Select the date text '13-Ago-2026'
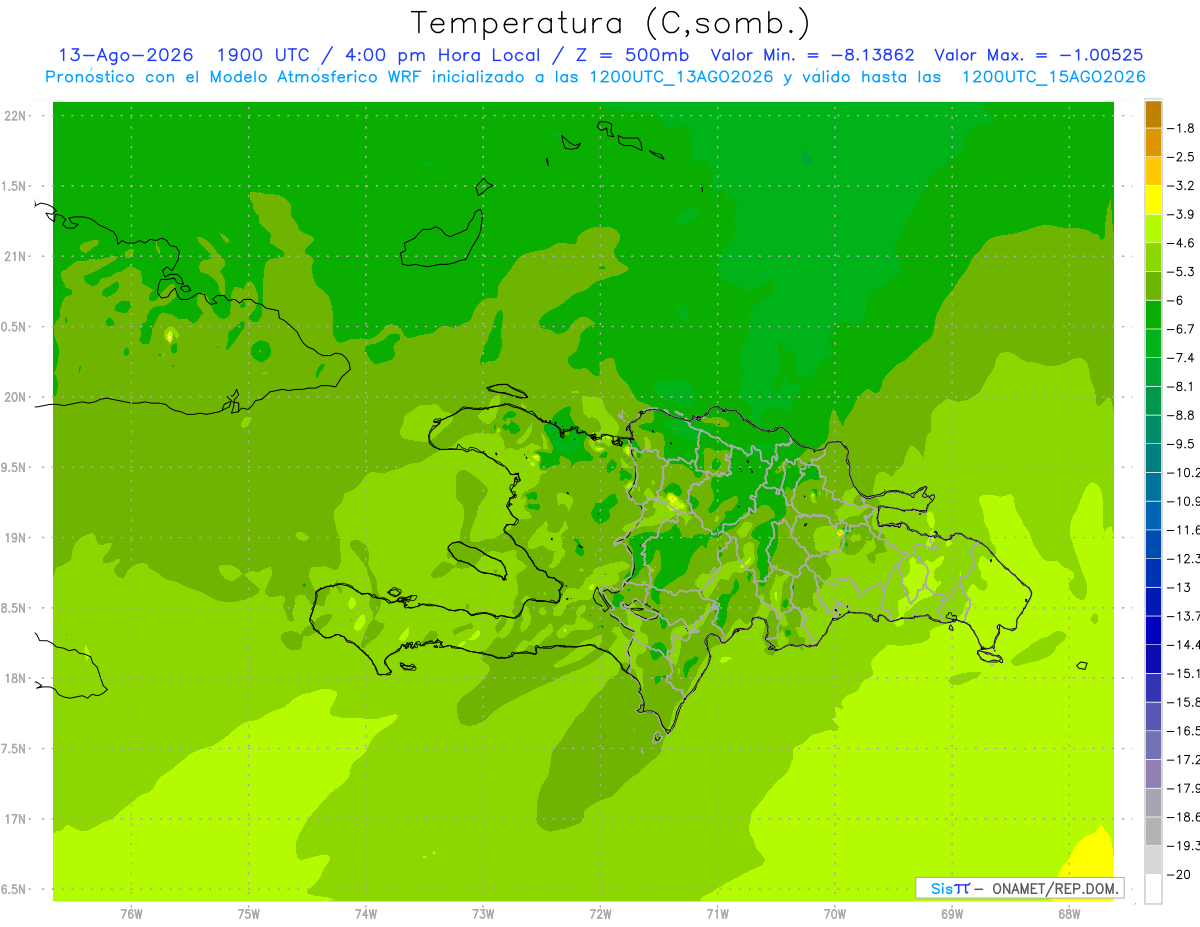Screen dimensions: 1200x927 [126, 55]
